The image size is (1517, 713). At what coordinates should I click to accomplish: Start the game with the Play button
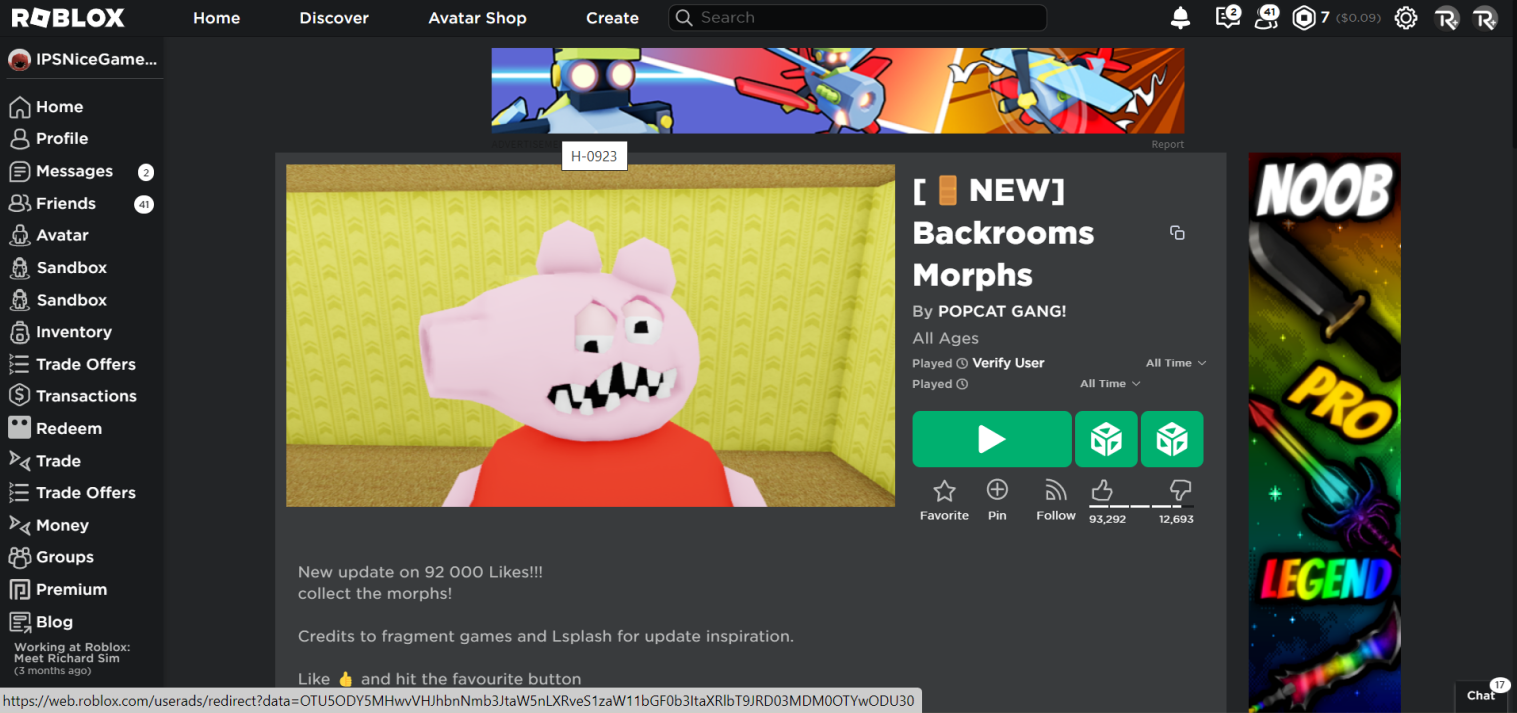pyautogui.click(x=992, y=439)
